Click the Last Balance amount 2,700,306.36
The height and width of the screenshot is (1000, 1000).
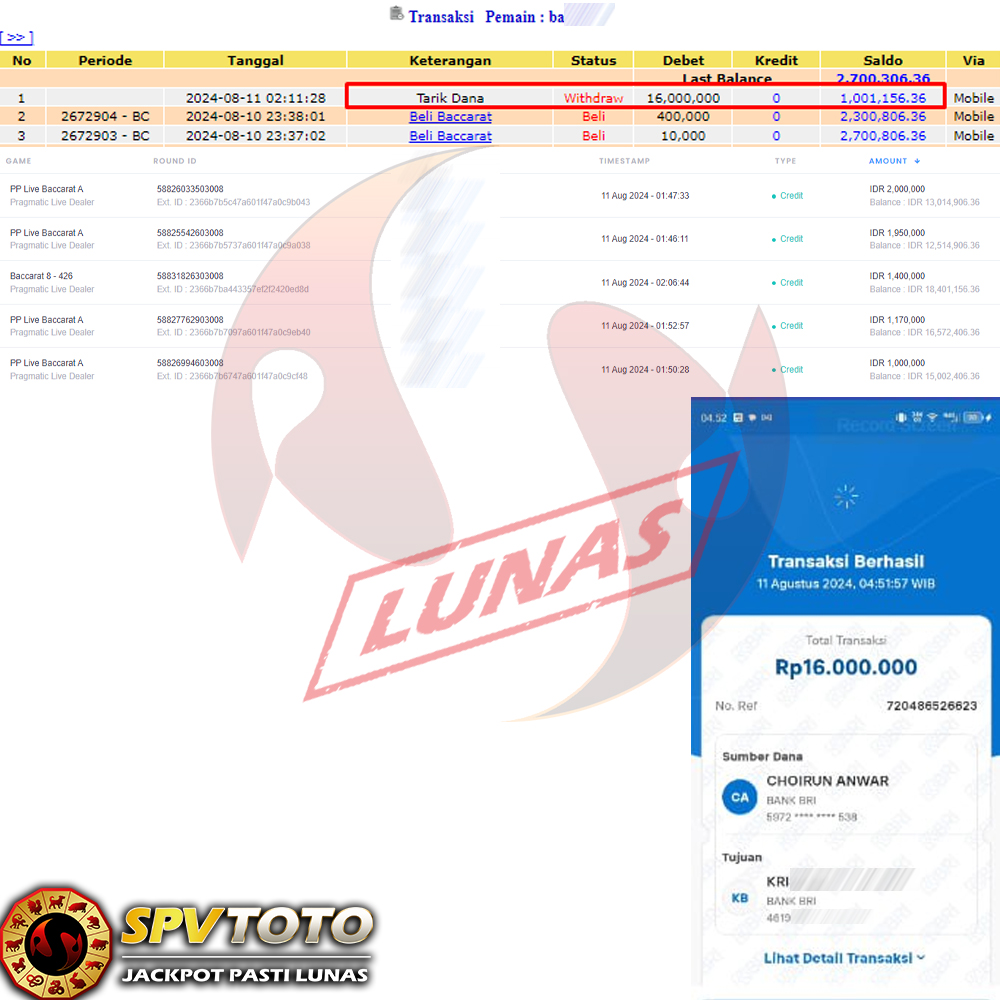click(883, 78)
